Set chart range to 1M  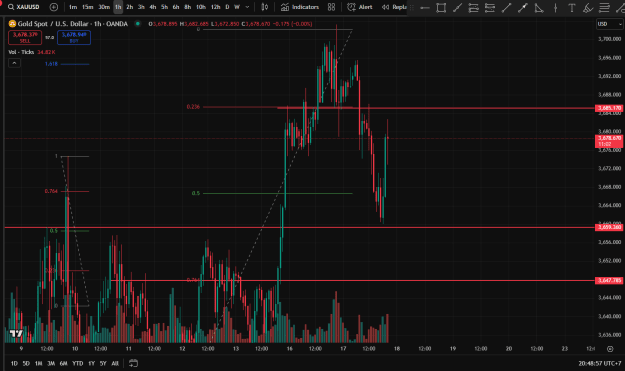(x=38, y=363)
